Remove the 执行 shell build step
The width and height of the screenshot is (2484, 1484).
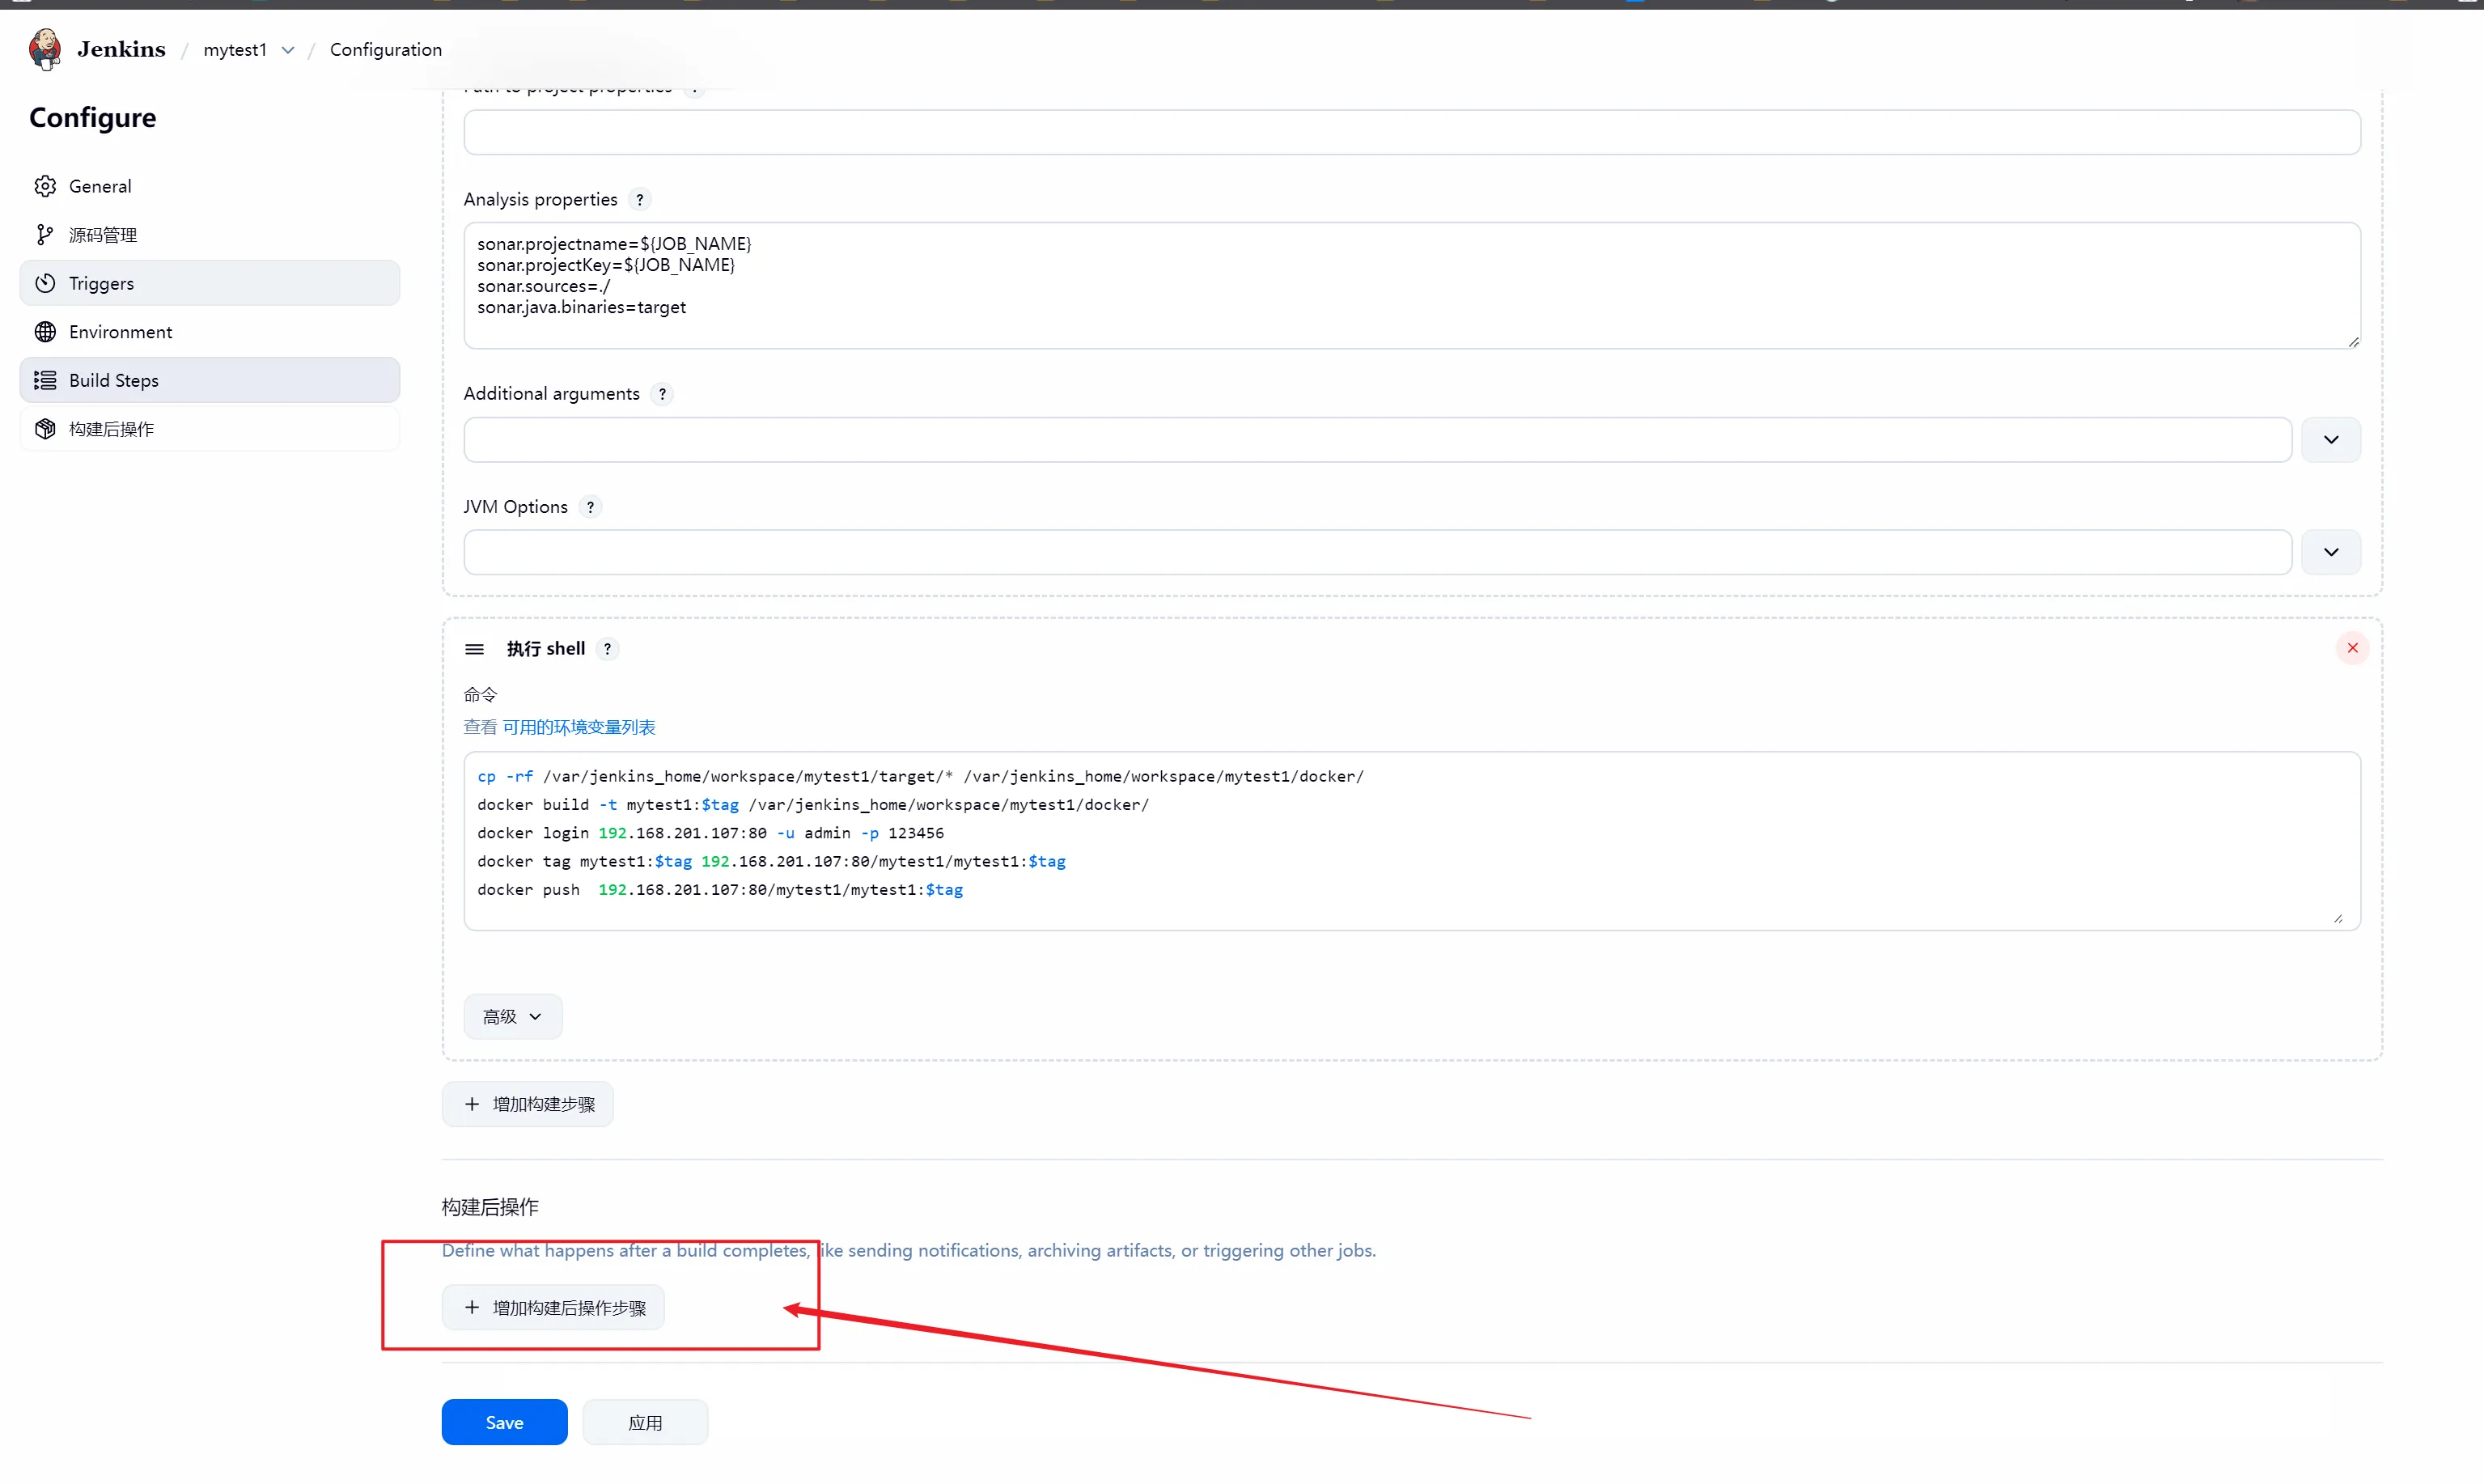(x=2352, y=648)
